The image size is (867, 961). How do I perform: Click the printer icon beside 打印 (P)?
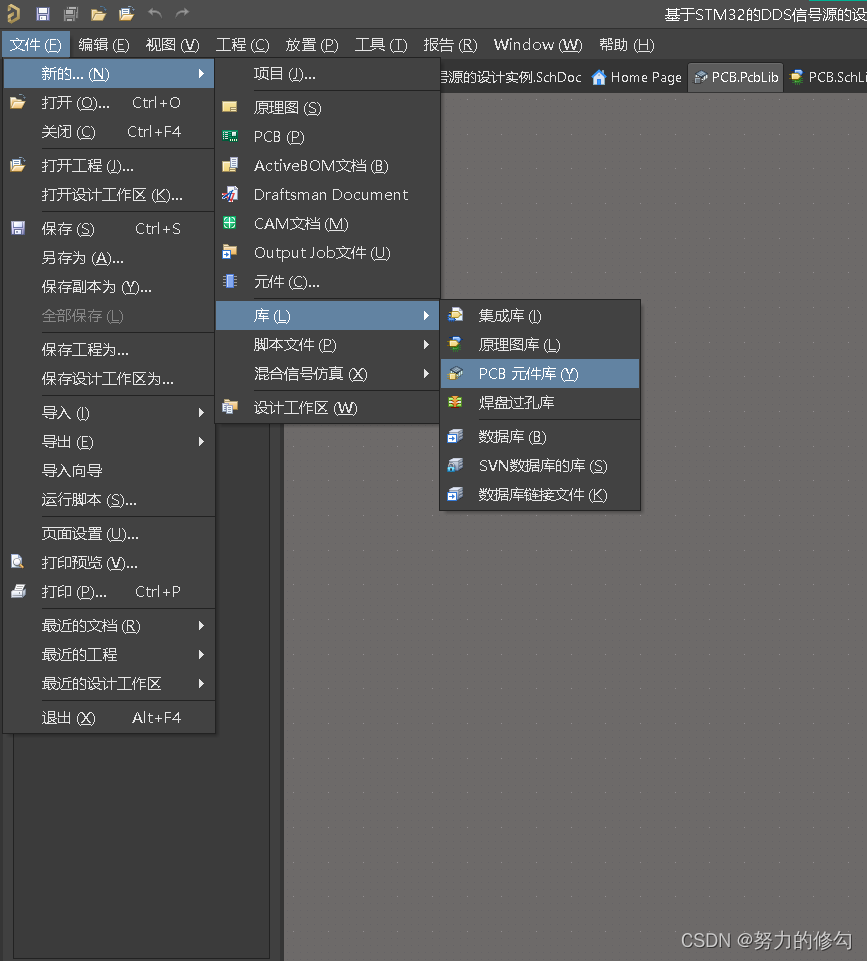point(18,591)
